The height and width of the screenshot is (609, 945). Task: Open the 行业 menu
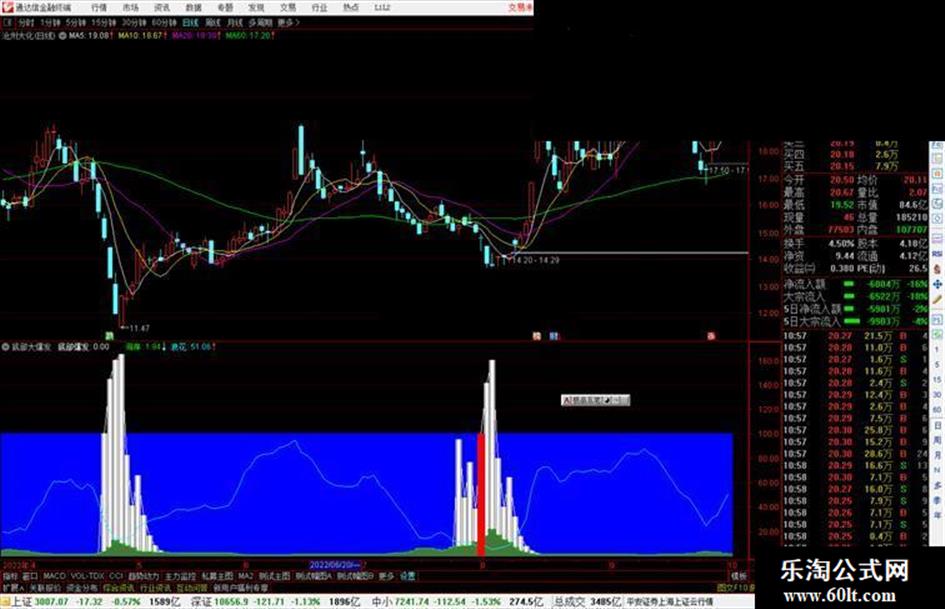tap(319, 7)
